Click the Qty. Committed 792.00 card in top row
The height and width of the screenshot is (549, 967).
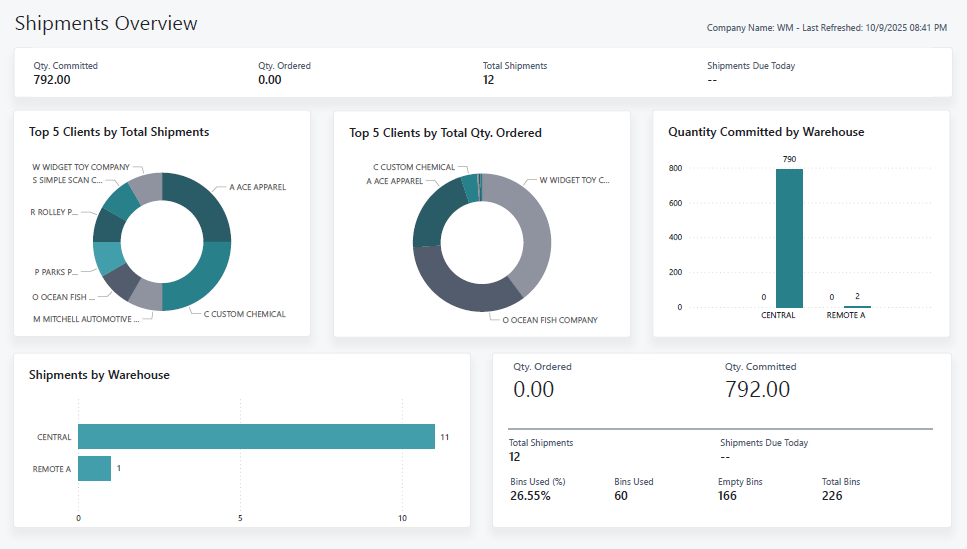[x=66, y=73]
